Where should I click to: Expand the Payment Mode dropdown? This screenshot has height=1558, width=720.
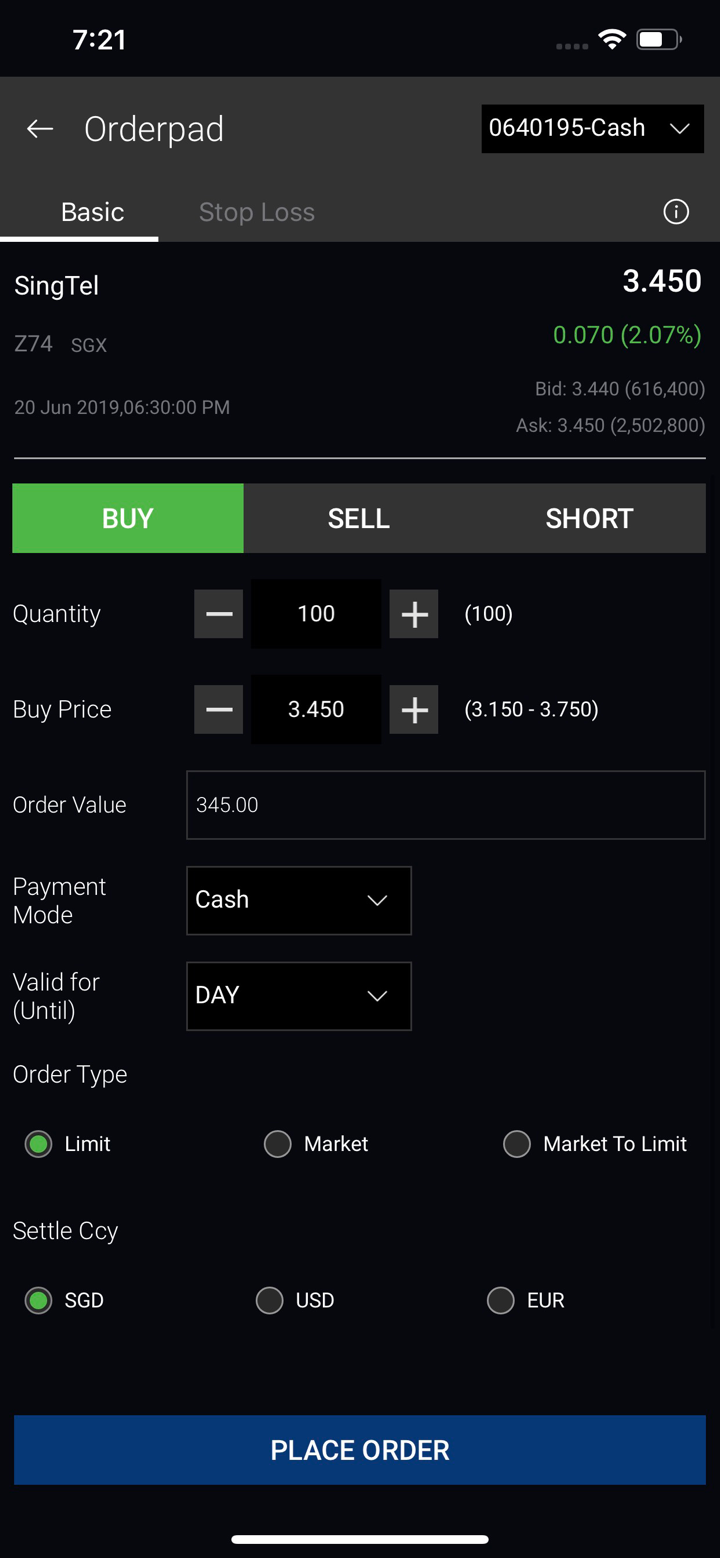[298, 900]
